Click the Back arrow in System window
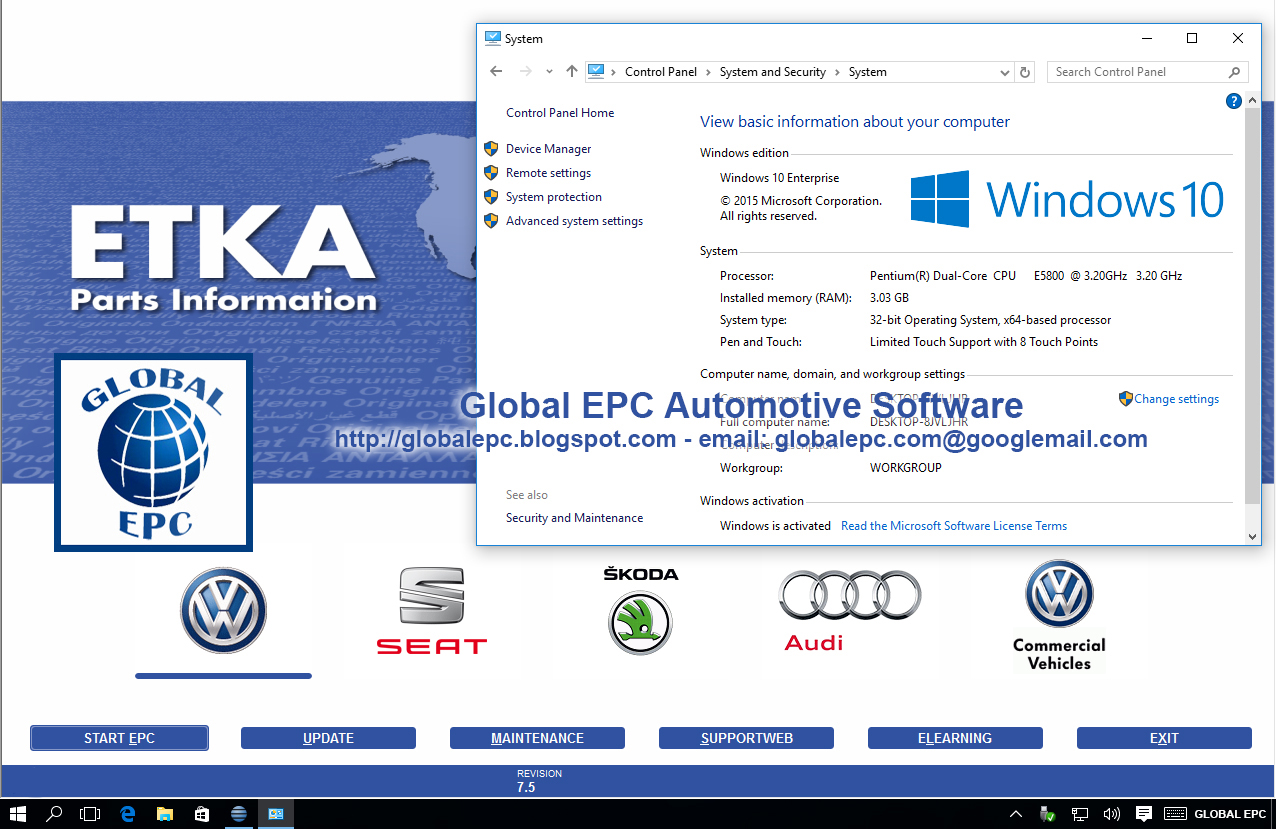The height and width of the screenshot is (829, 1276). (496, 72)
